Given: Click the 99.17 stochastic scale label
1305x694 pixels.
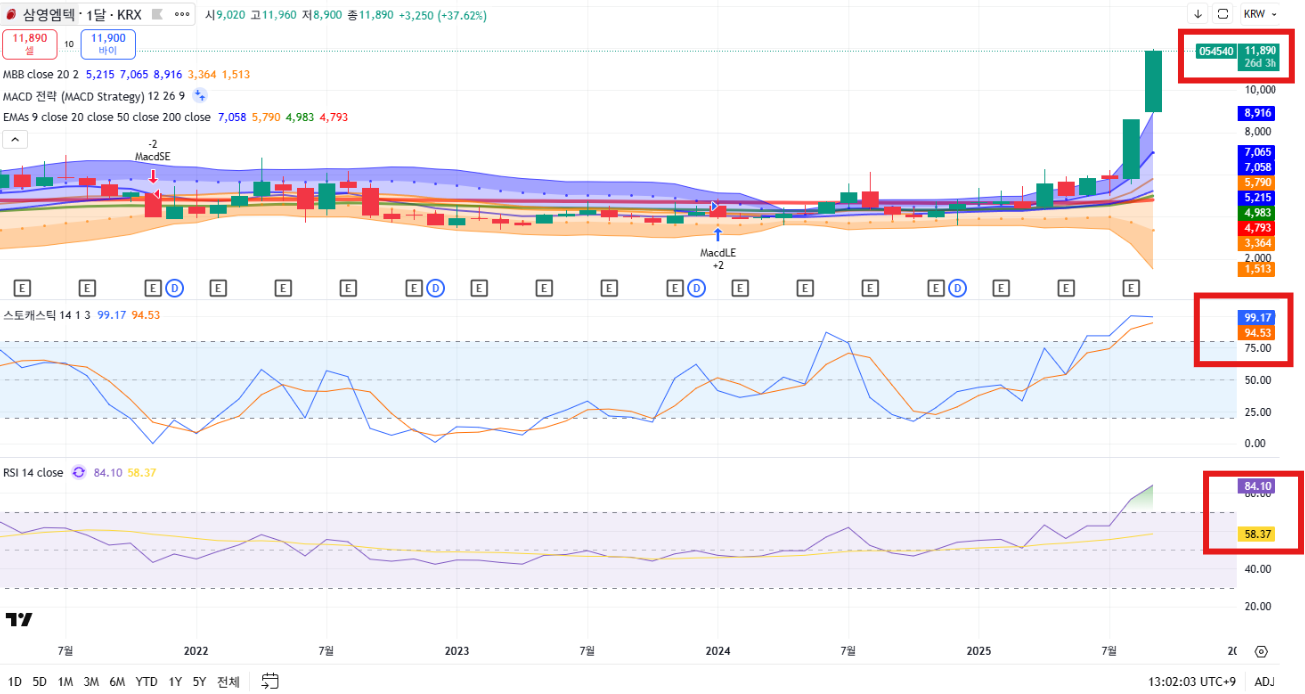Looking at the screenshot, I should coord(1258,318).
